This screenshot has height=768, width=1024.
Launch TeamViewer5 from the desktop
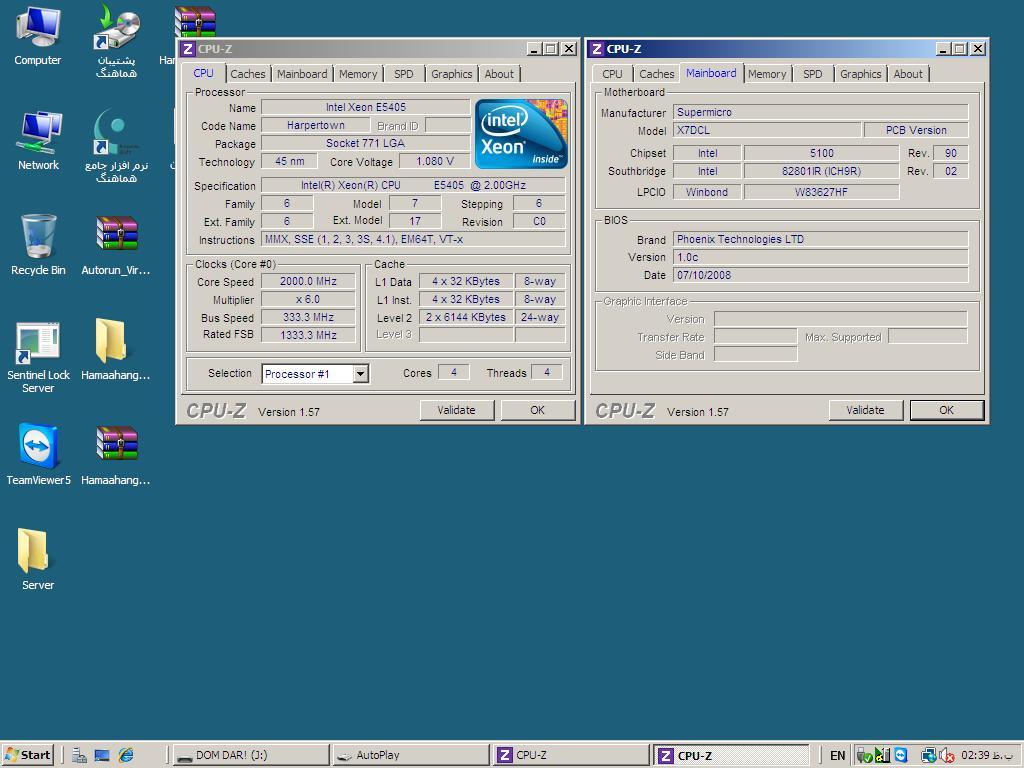(38, 455)
